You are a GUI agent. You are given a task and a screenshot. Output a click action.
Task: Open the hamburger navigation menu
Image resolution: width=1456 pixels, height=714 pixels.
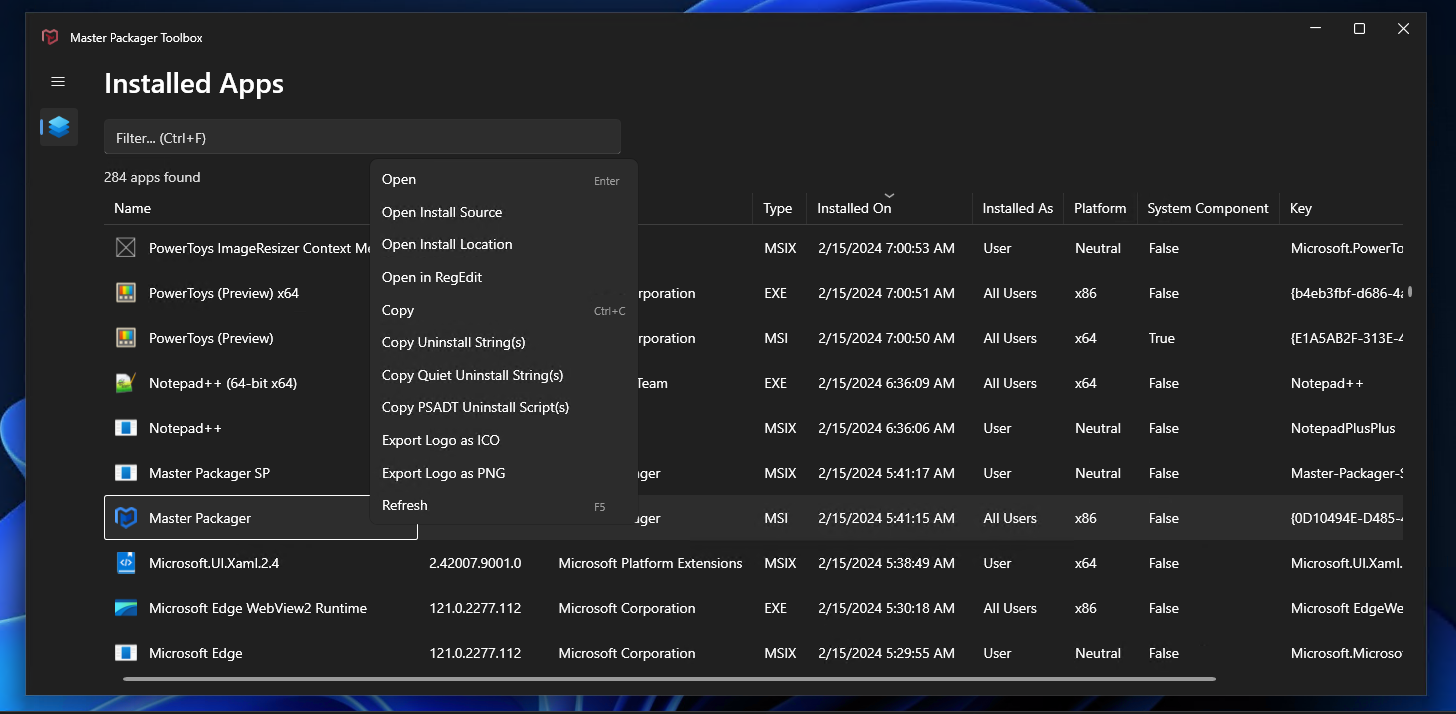[58, 82]
